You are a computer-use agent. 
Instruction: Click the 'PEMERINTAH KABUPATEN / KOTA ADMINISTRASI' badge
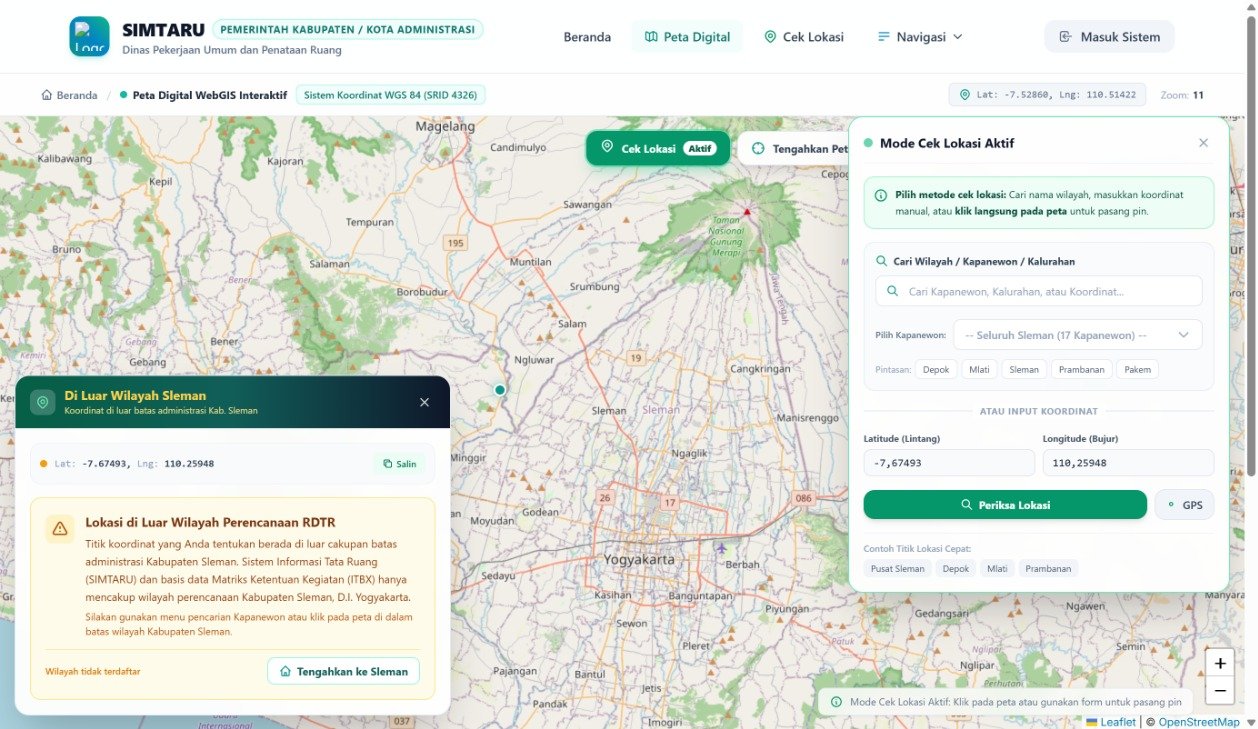pyautogui.click(x=348, y=29)
